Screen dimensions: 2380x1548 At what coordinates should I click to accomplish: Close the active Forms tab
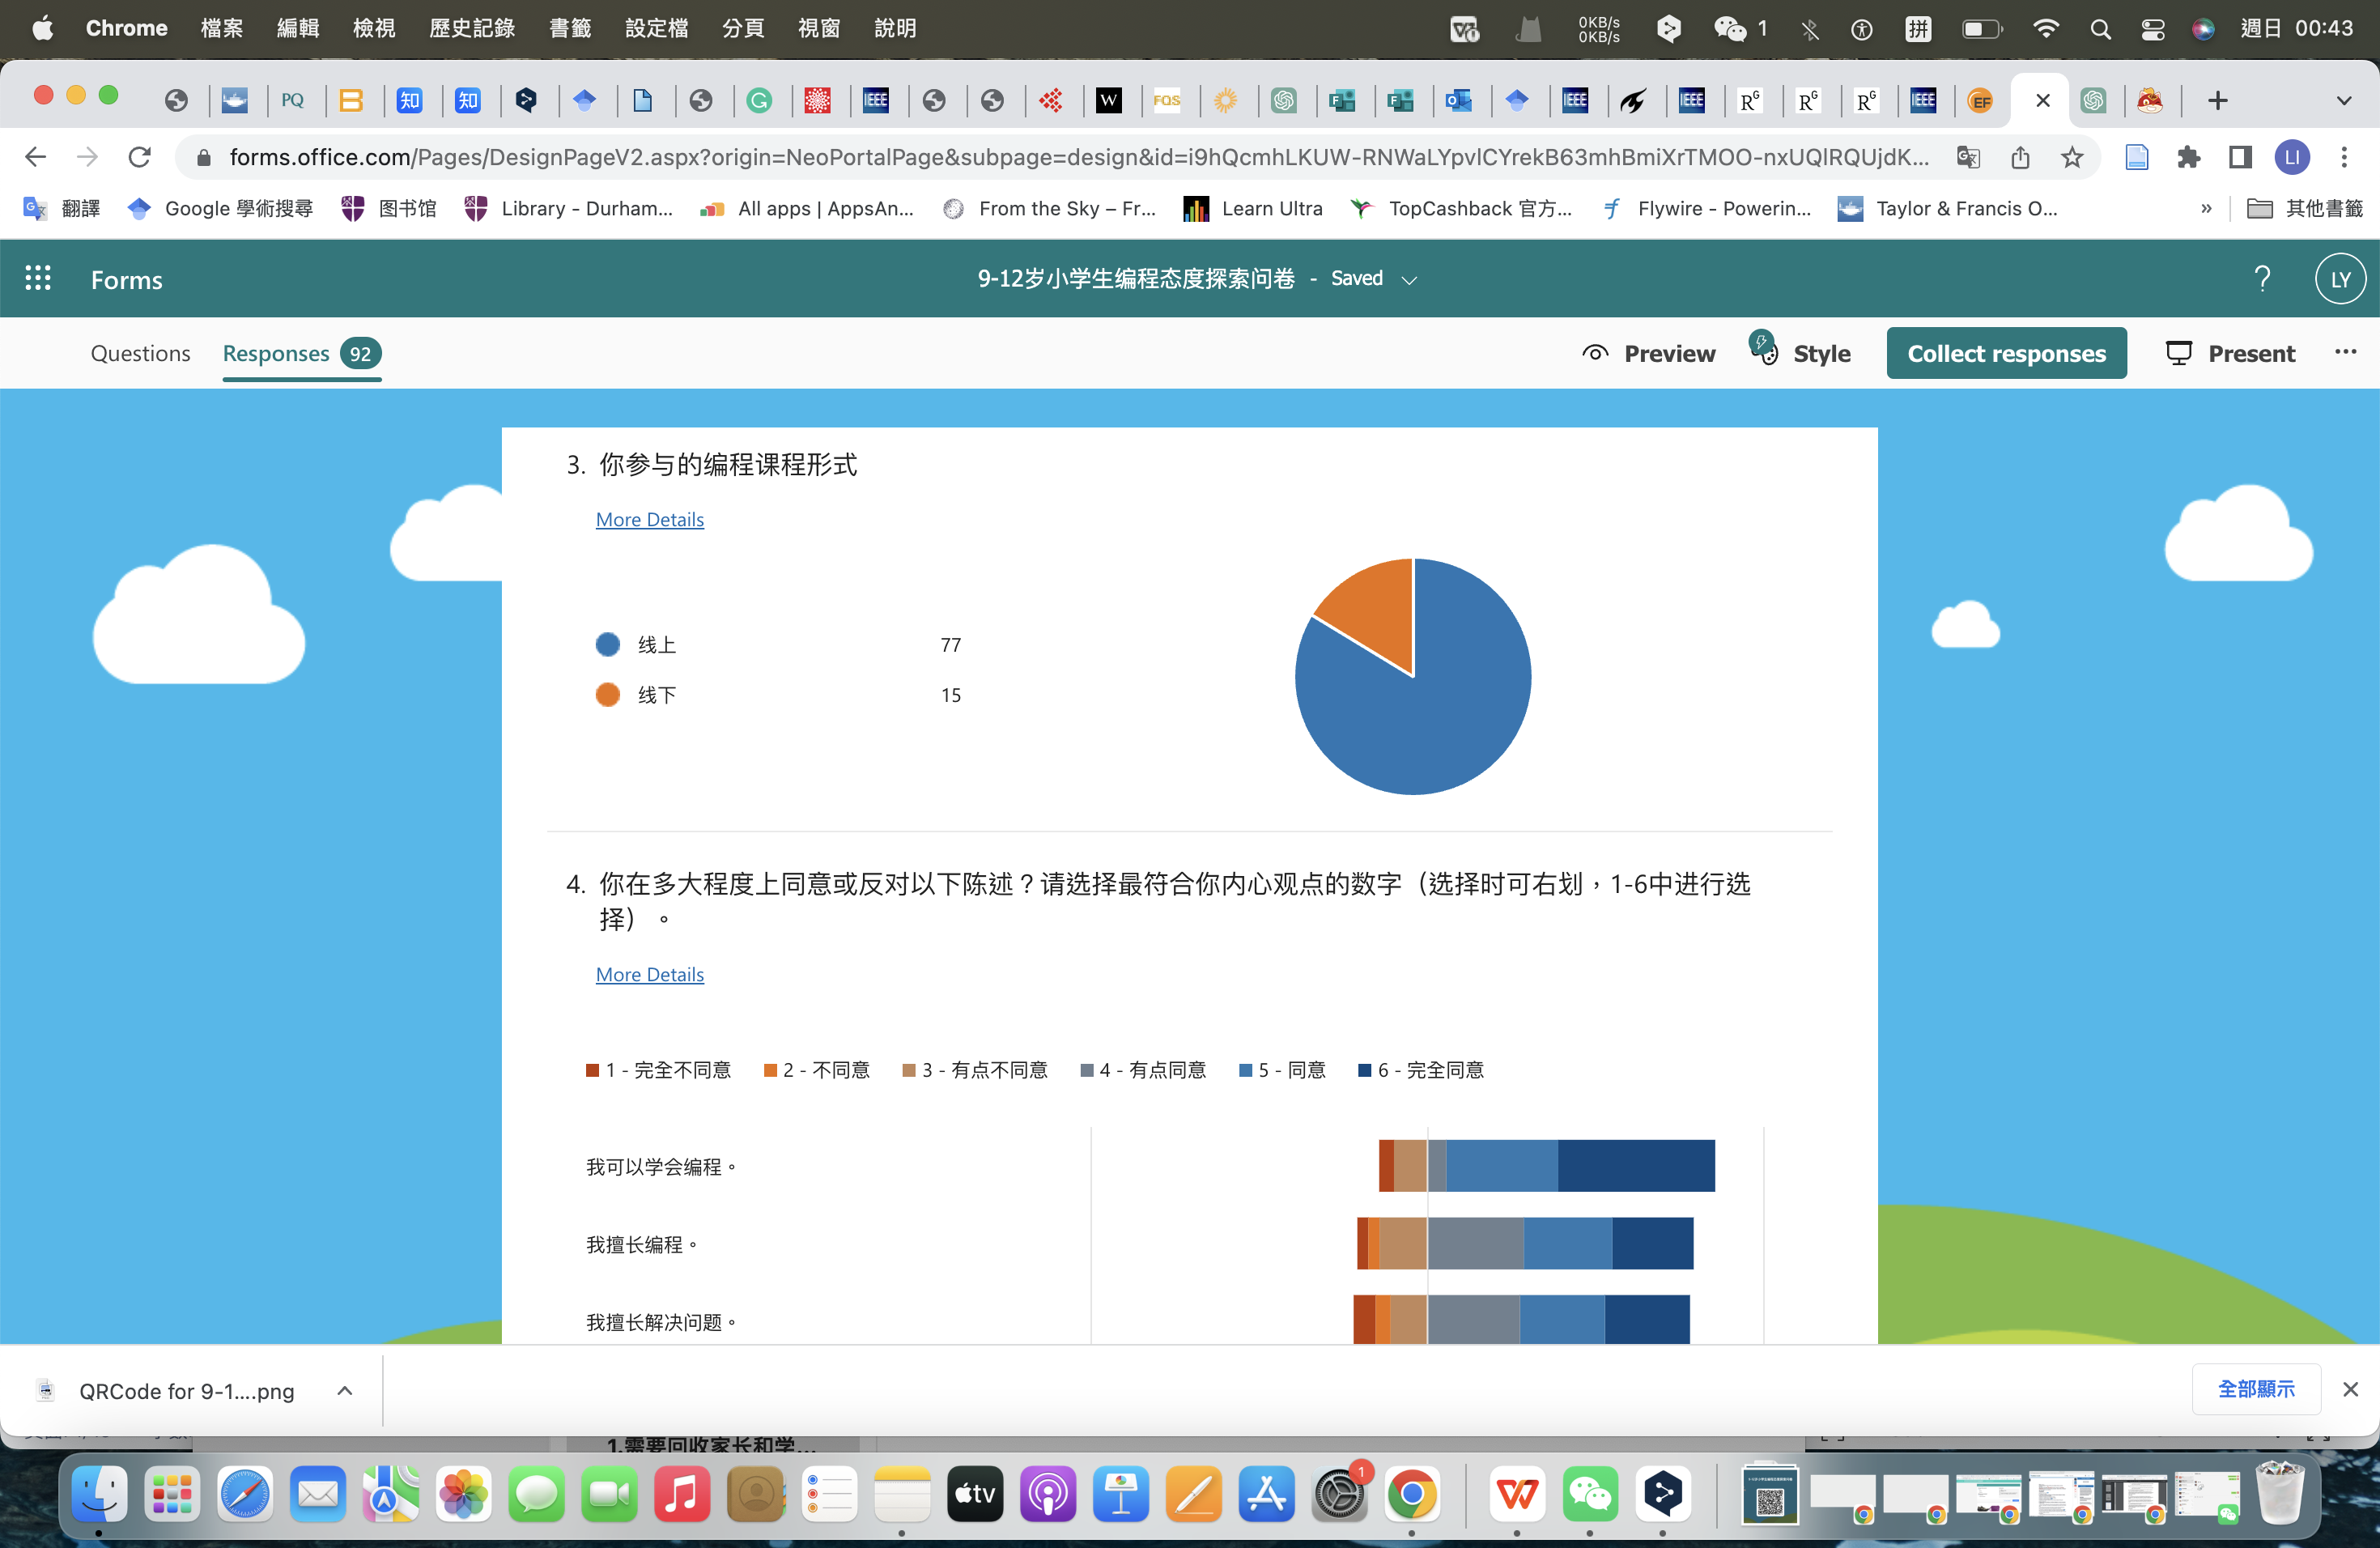[x=2043, y=100]
